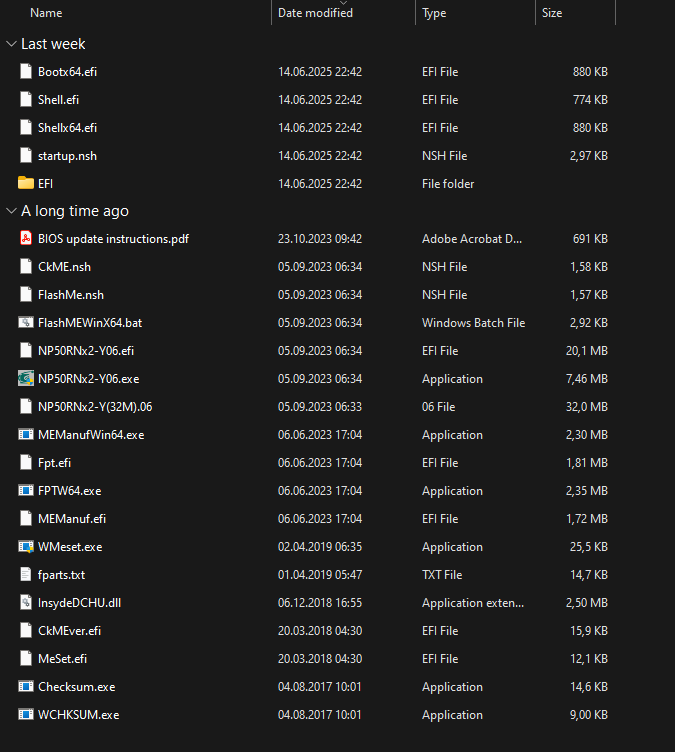This screenshot has width=675, height=752.
Task: Select file name MeSet.efi
Action: click(x=62, y=658)
